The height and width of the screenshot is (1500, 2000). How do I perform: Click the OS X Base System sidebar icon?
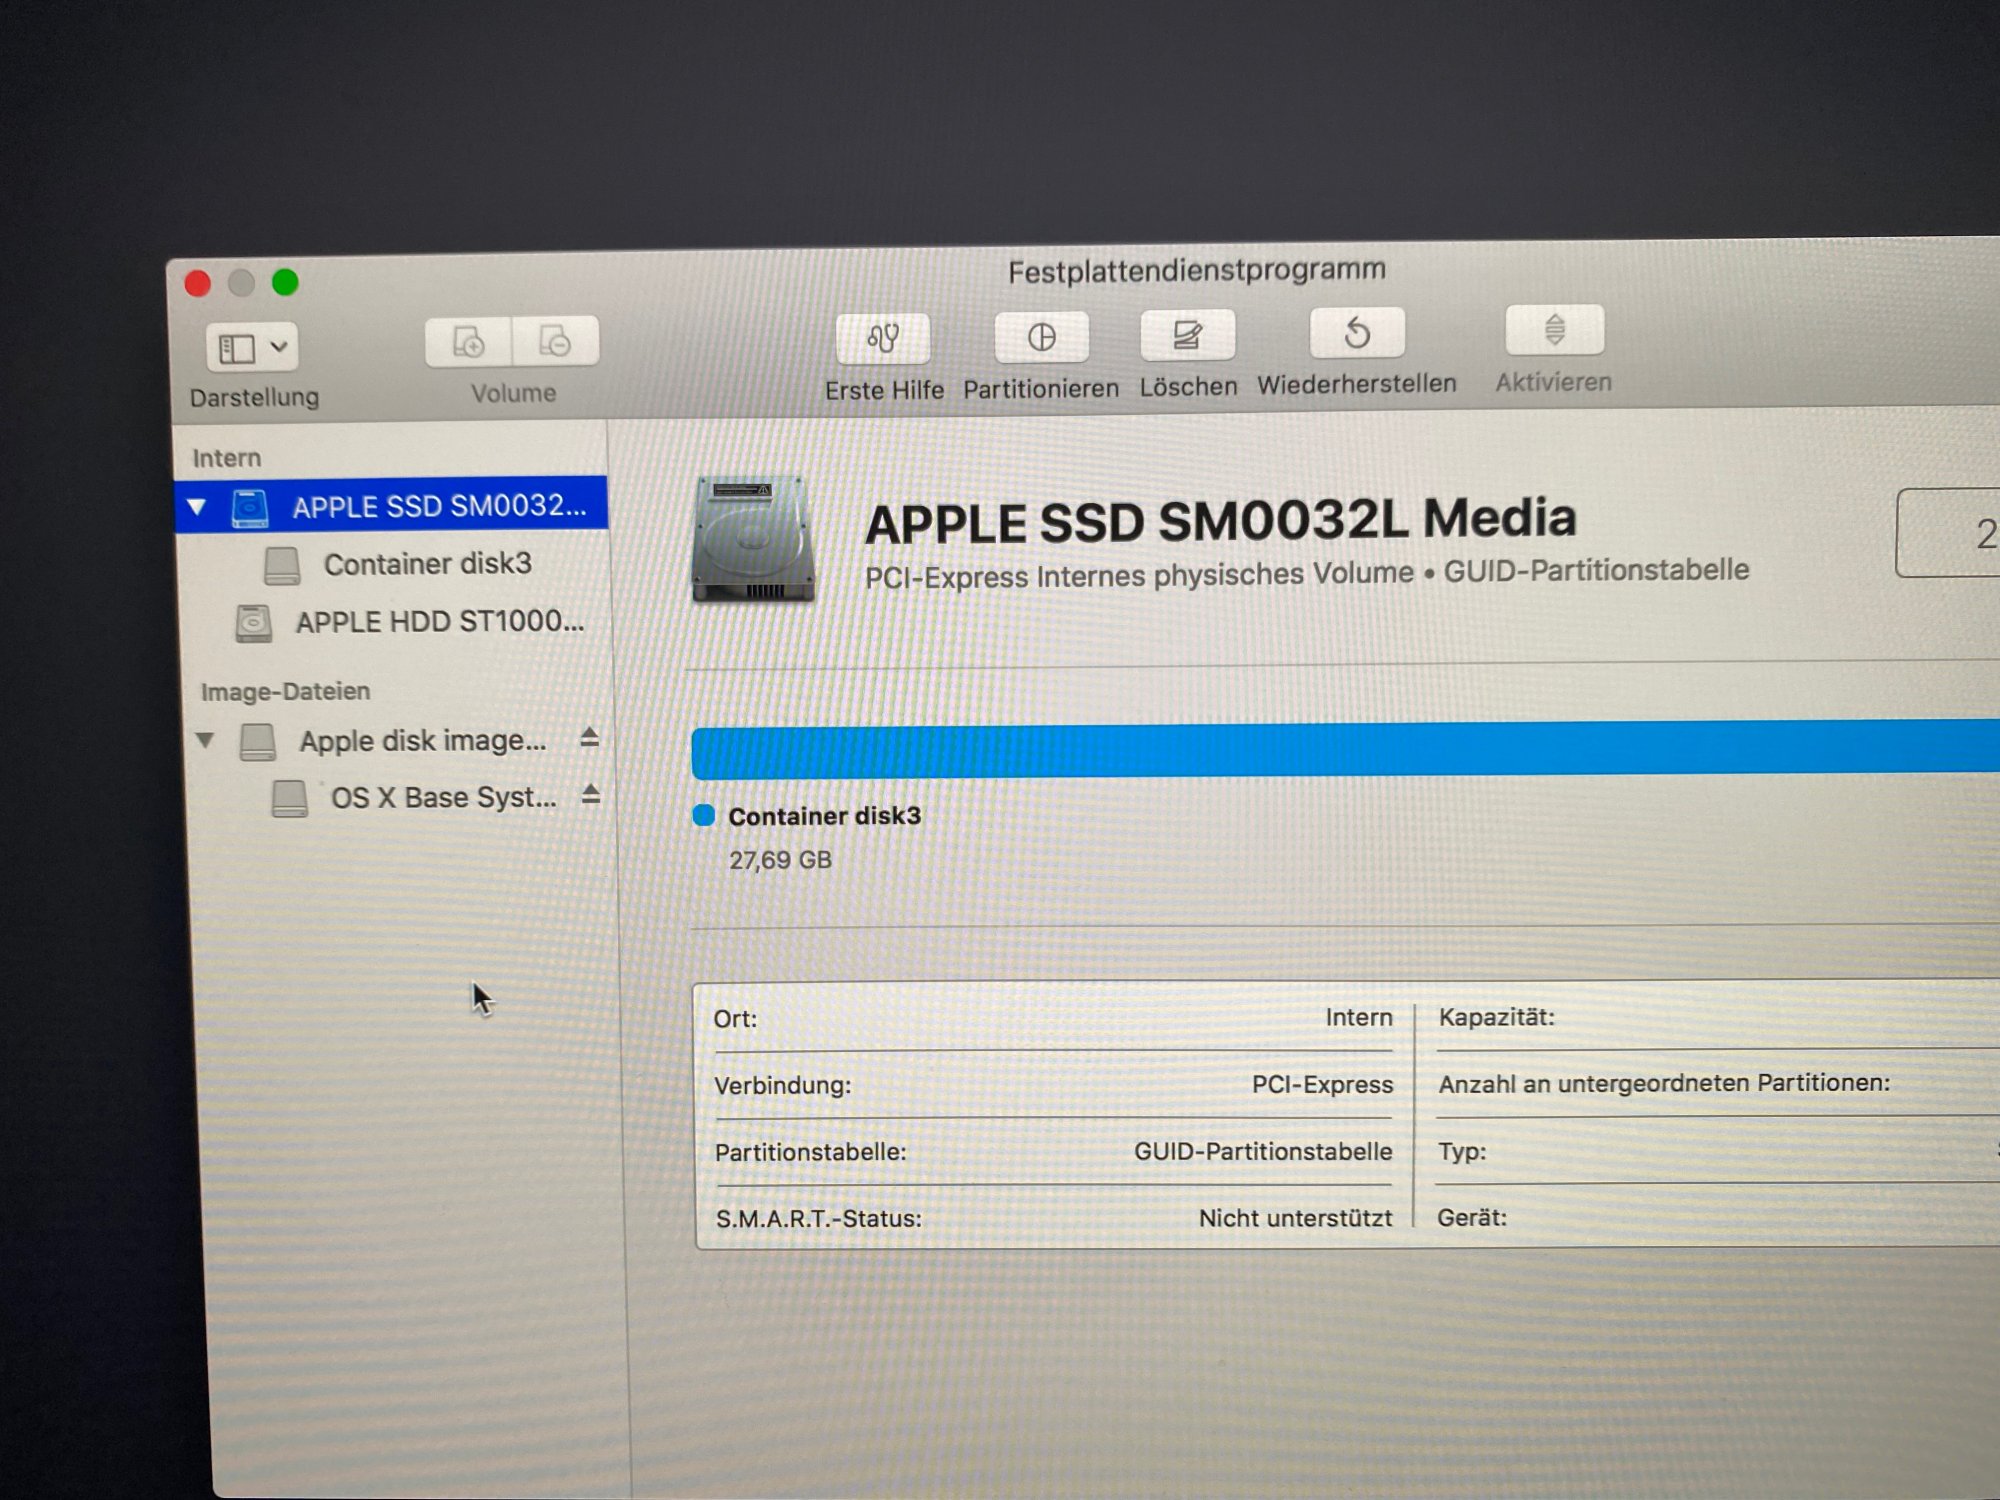pos(290,799)
